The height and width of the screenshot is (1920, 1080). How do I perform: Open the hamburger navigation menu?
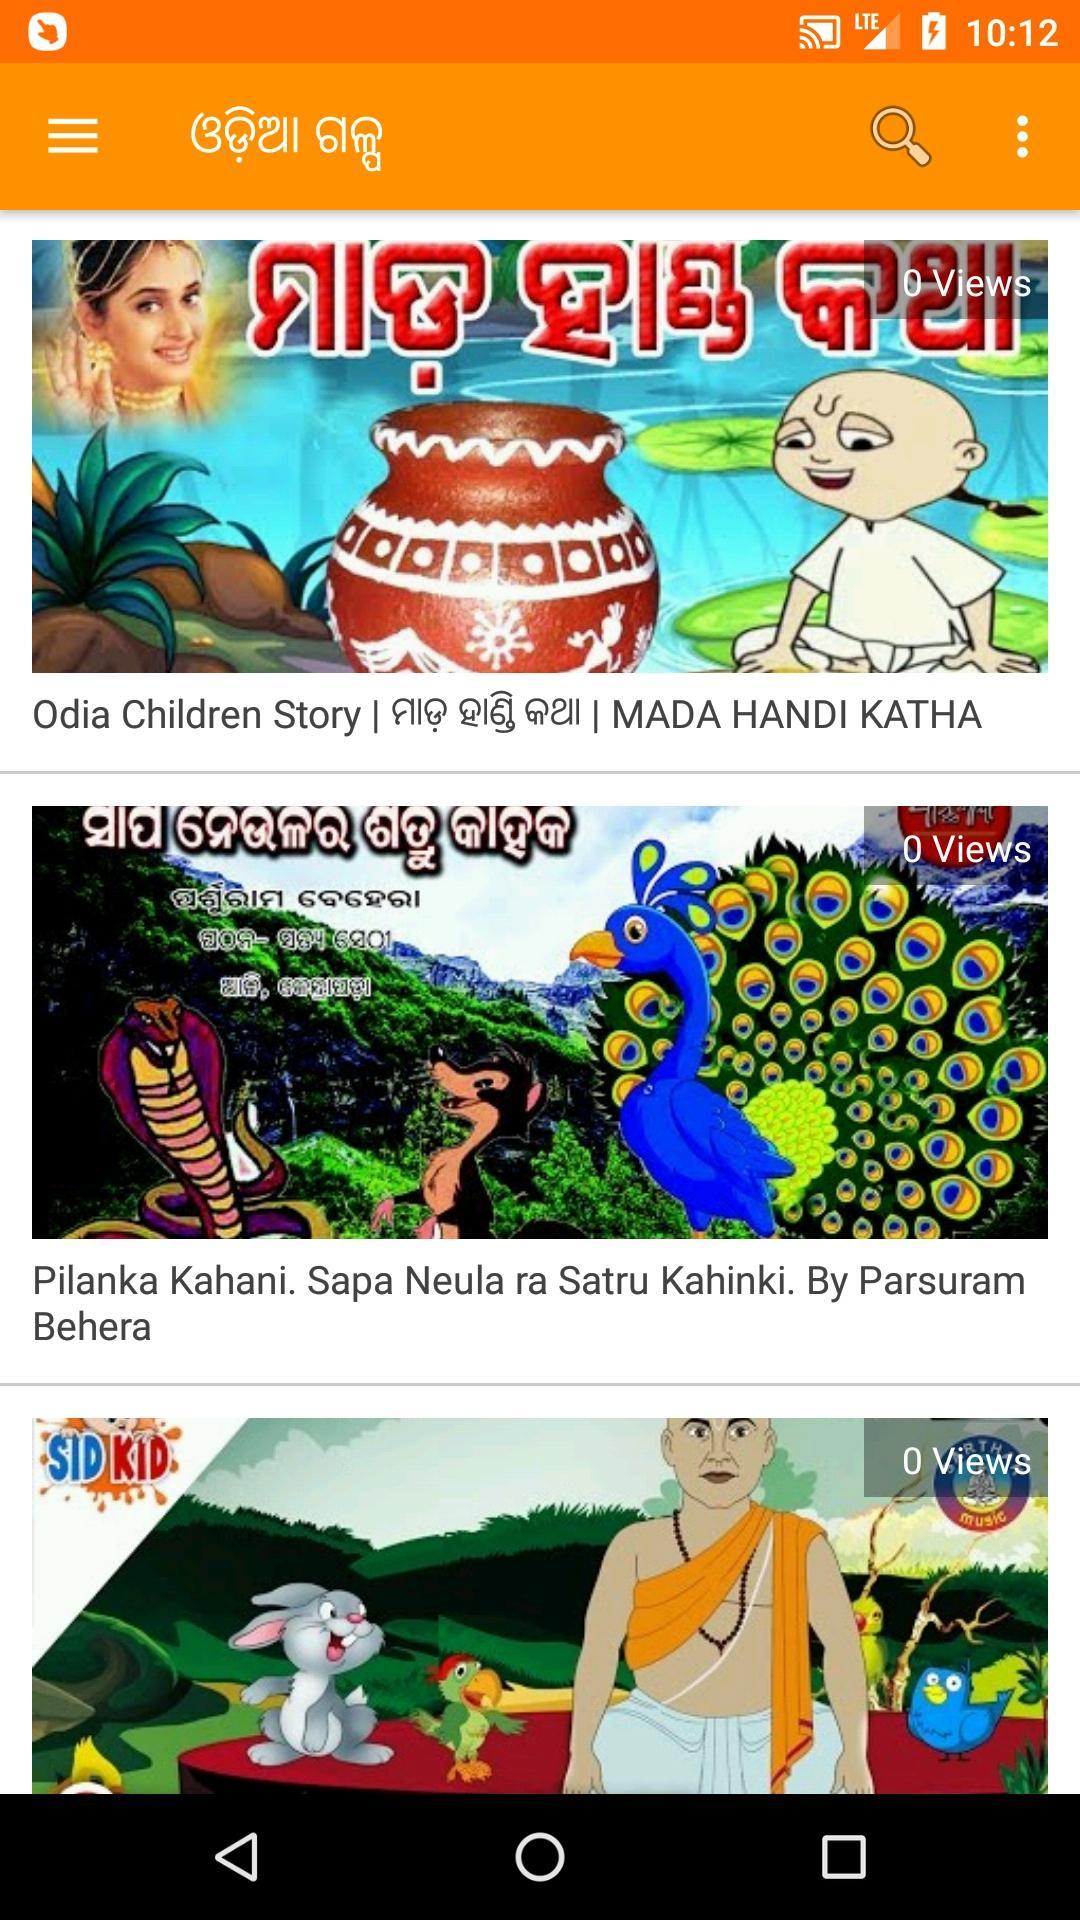point(73,136)
